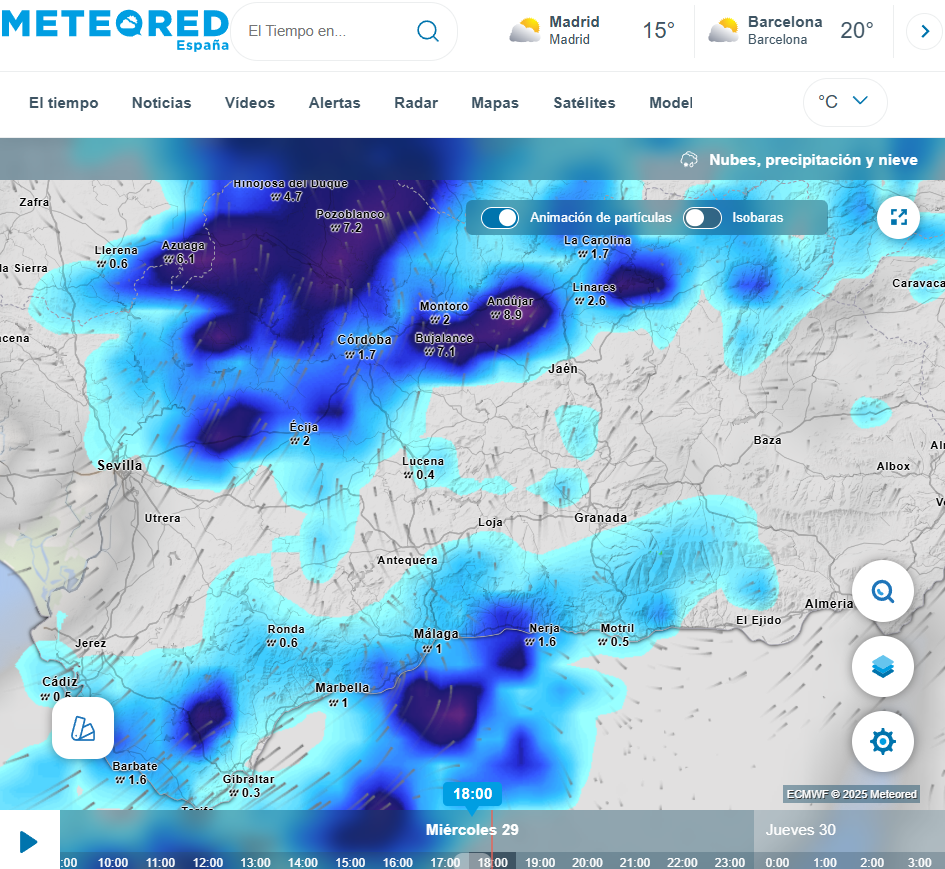
Task: Click the search magnifier in the search bar
Action: (x=428, y=31)
